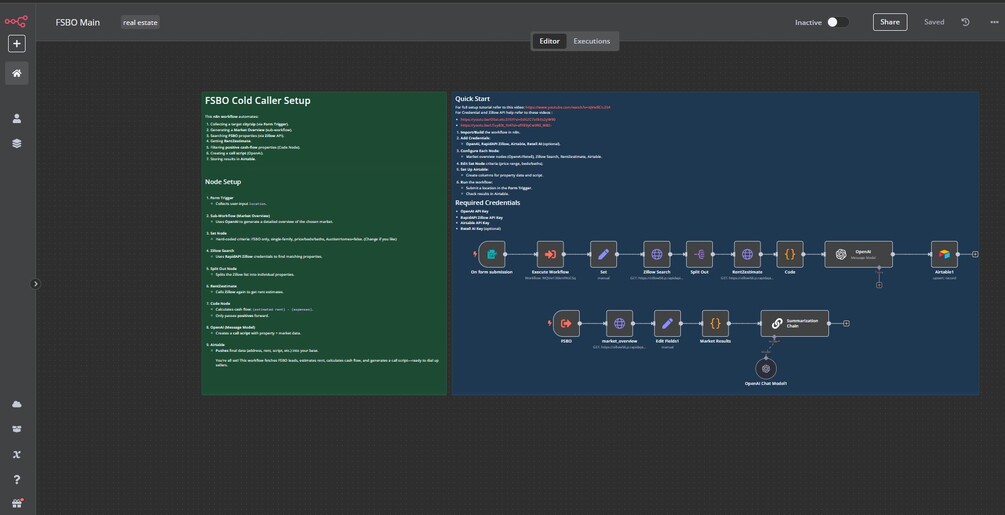Open the cloud admin panel icon

pos(17,404)
